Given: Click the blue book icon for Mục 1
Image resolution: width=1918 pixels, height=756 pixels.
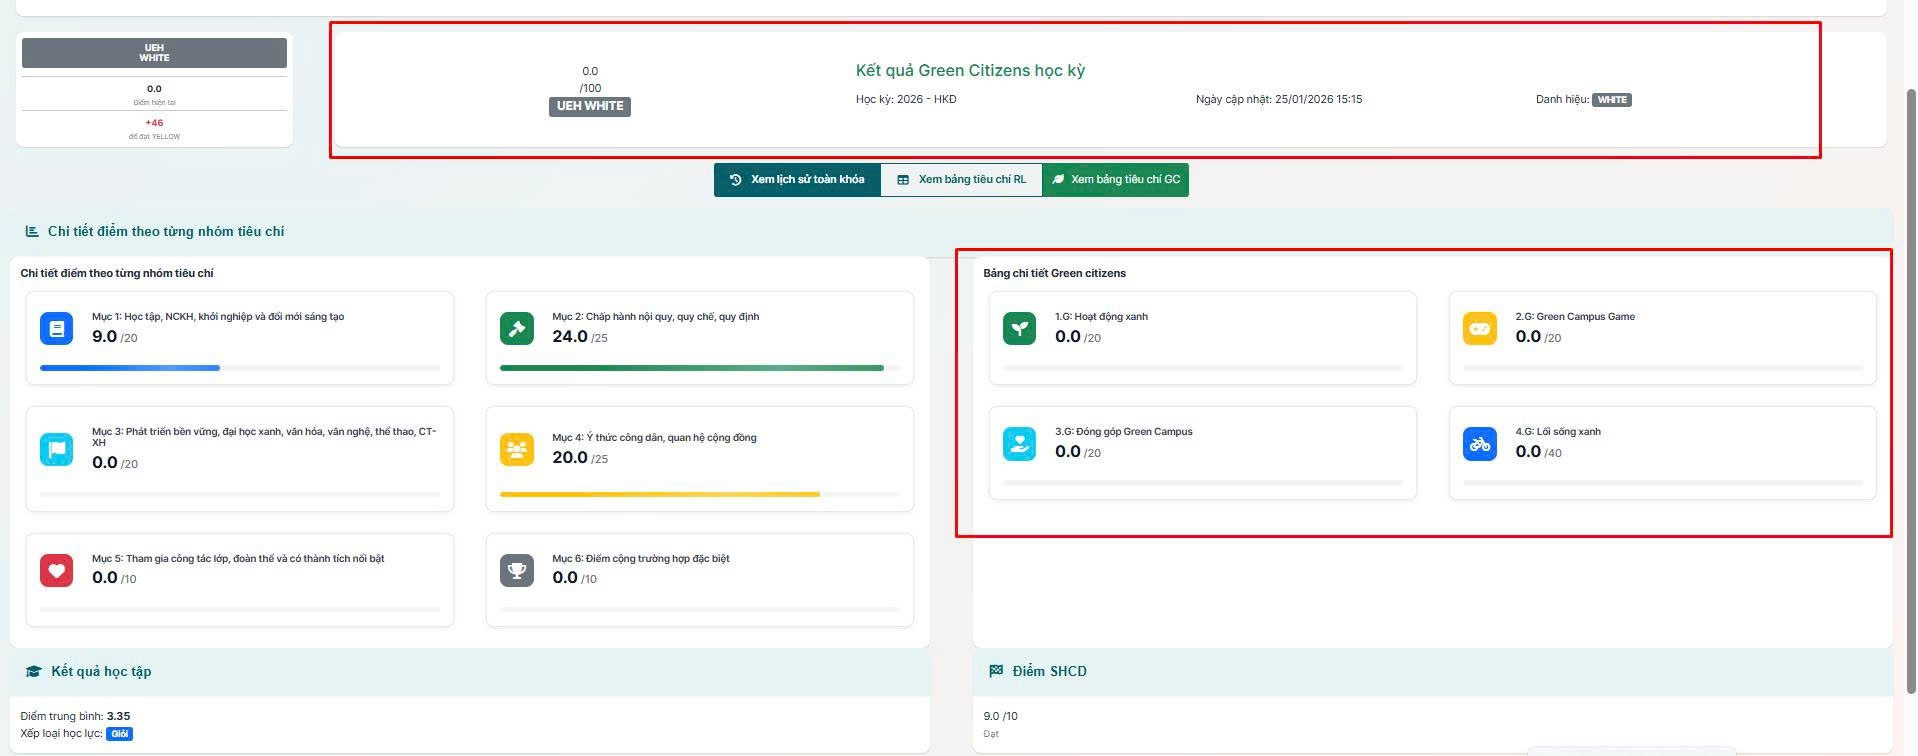Looking at the screenshot, I should click(57, 328).
